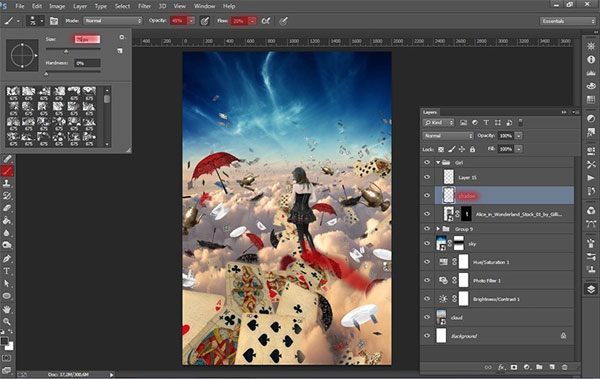Create a new group from Layers footer
The image size is (600, 379).
point(539,367)
